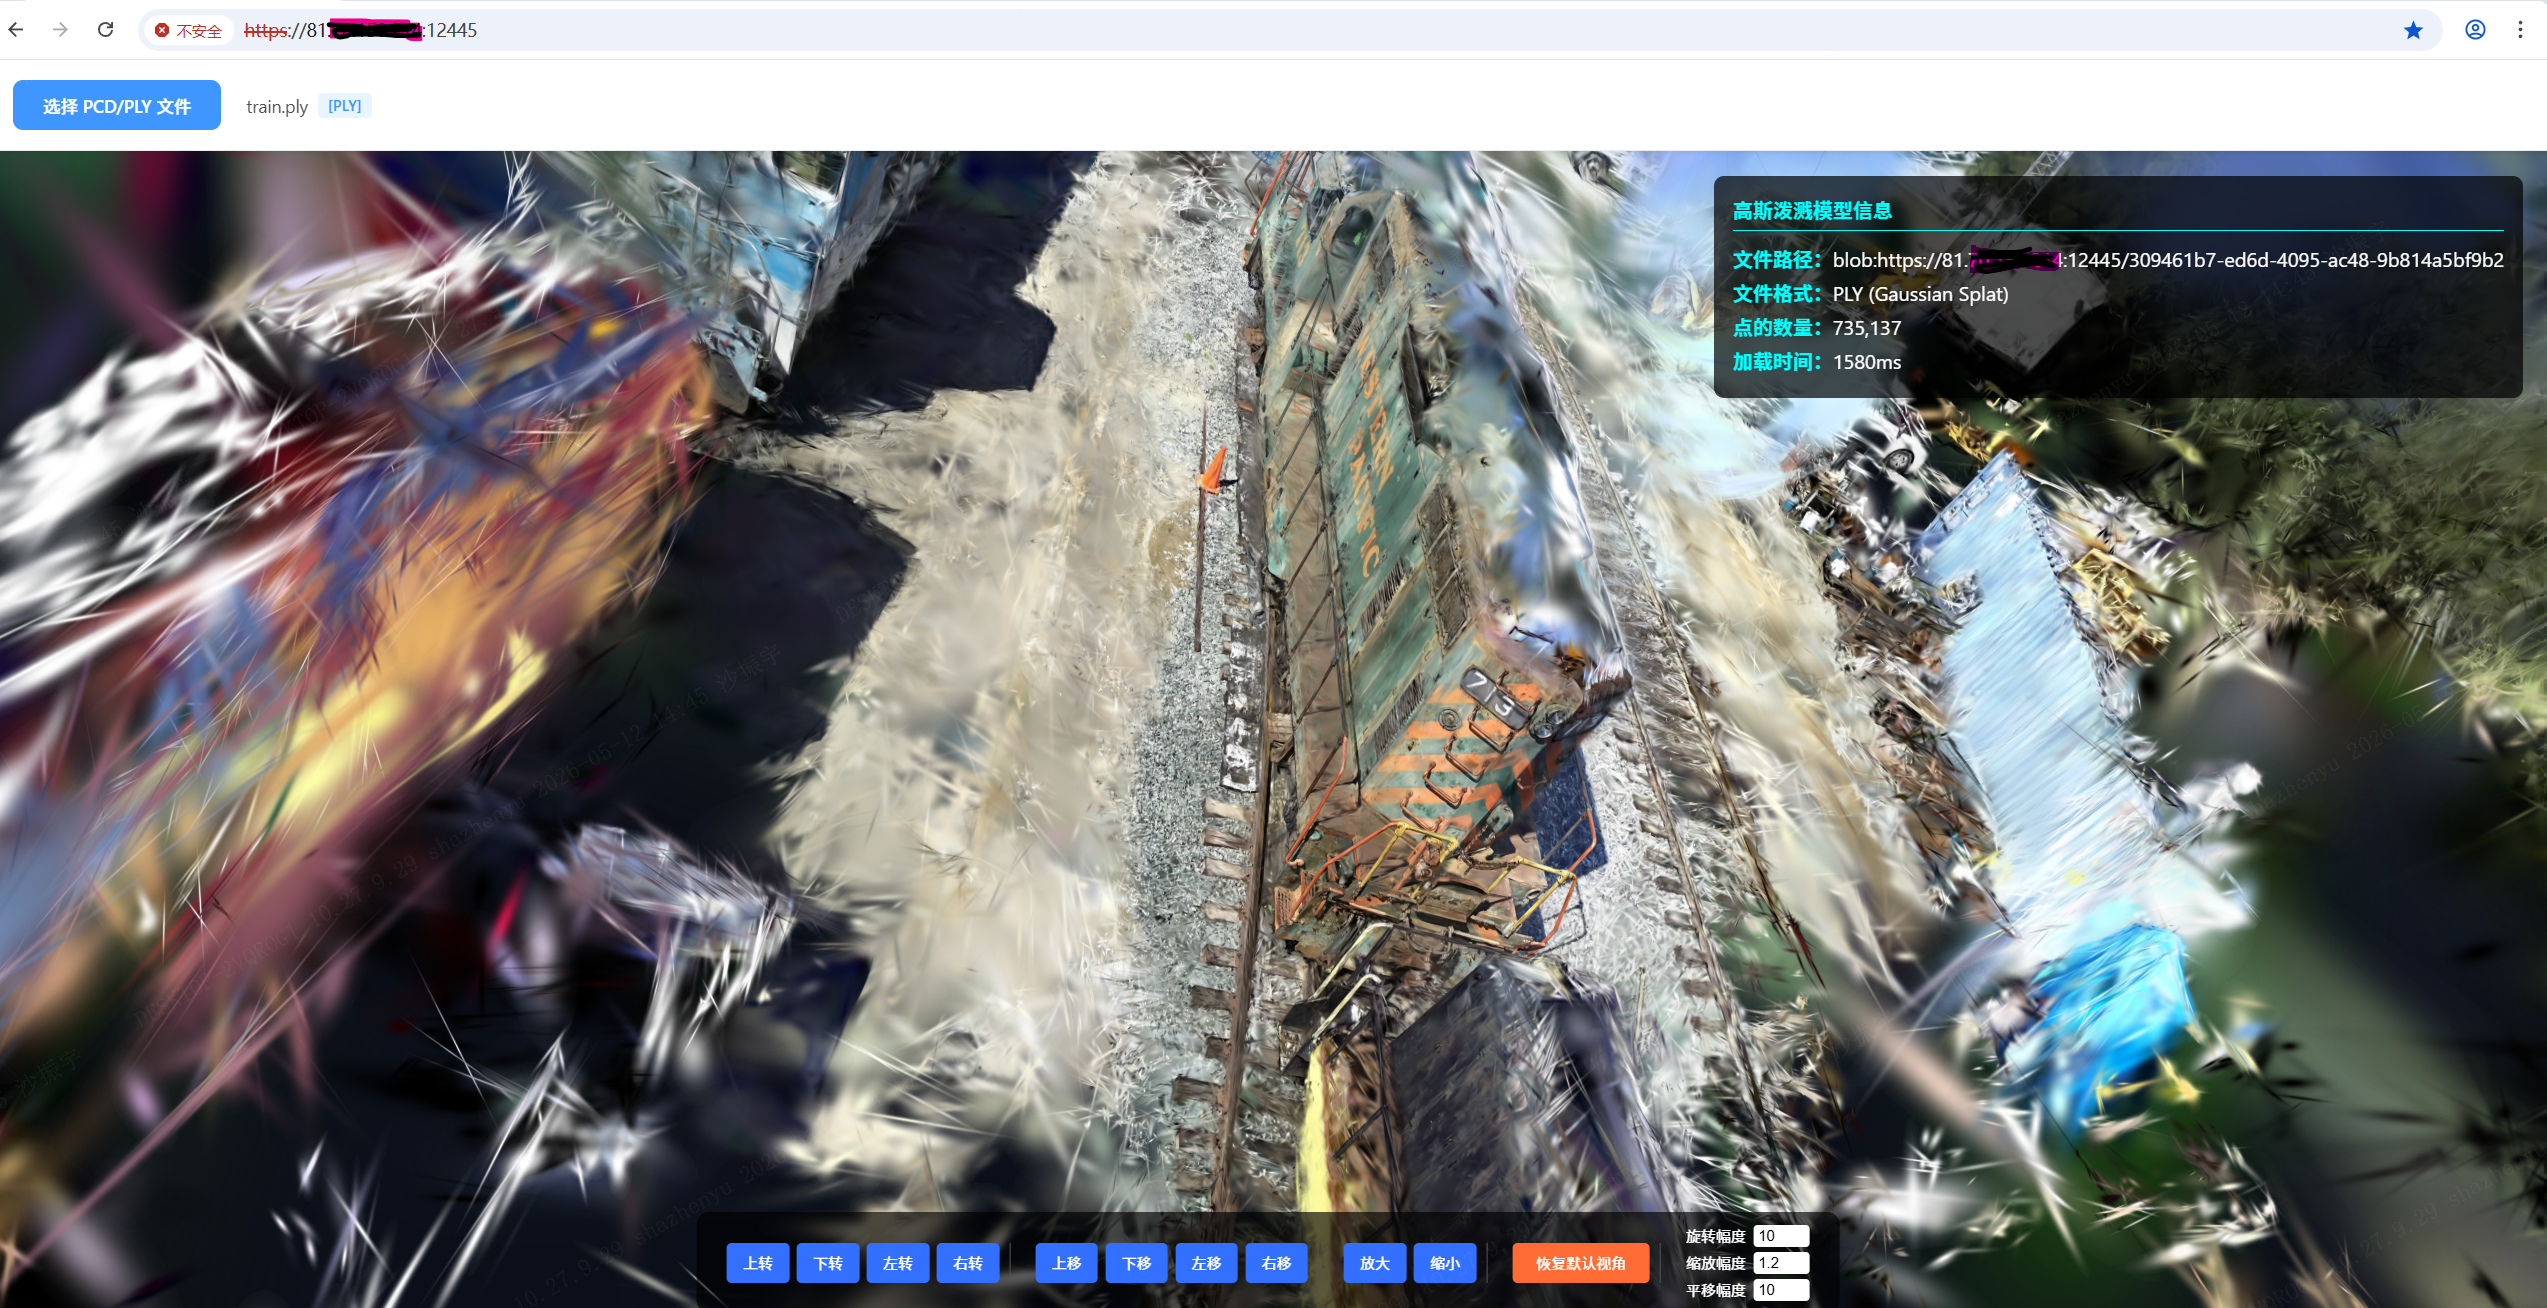This screenshot has width=2547, height=1308.
Task: Click the bookmark star icon
Action: click(x=2413, y=30)
